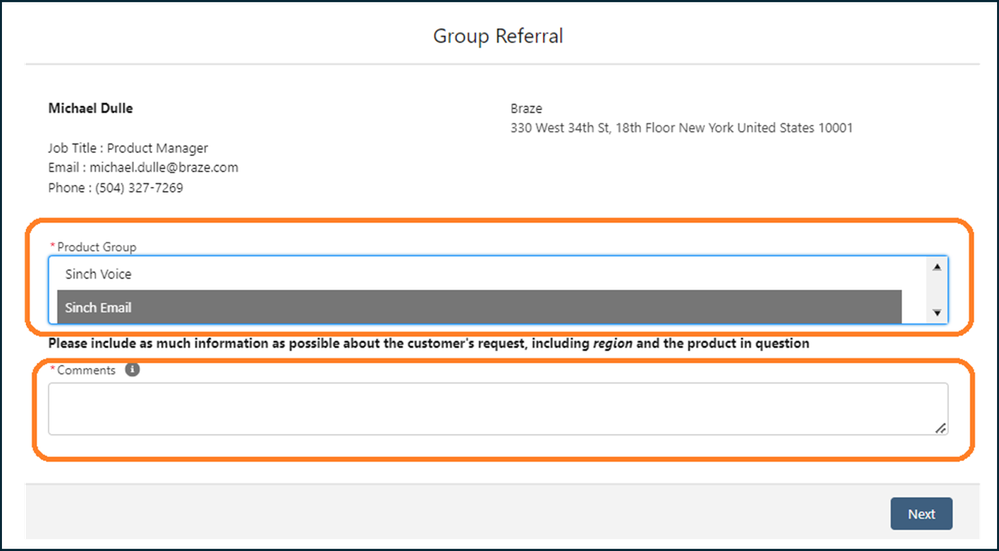This screenshot has width=999, height=551.
Task: Click the Braze company name
Action: point(526,108)
